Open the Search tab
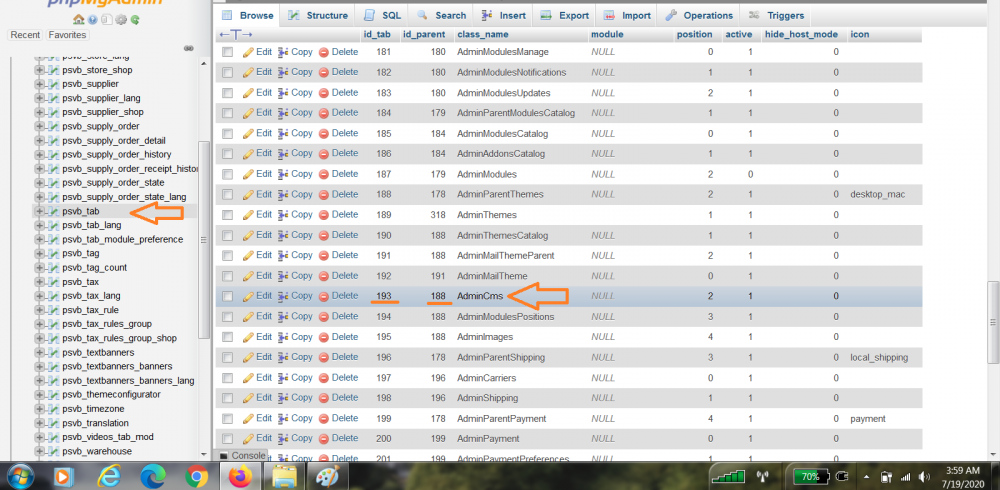 click(441, 15)
